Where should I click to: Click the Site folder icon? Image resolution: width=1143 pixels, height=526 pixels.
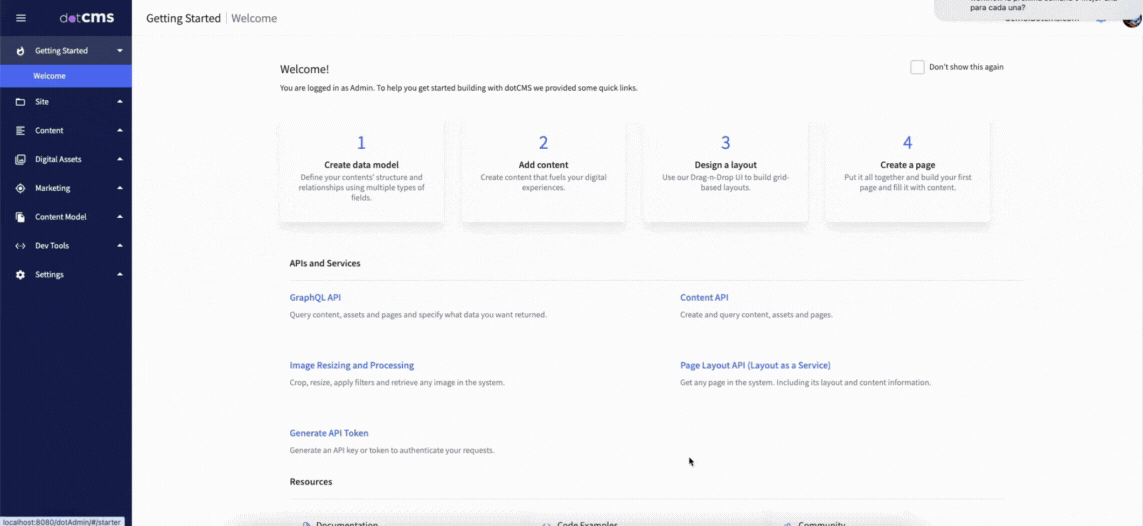20,102
